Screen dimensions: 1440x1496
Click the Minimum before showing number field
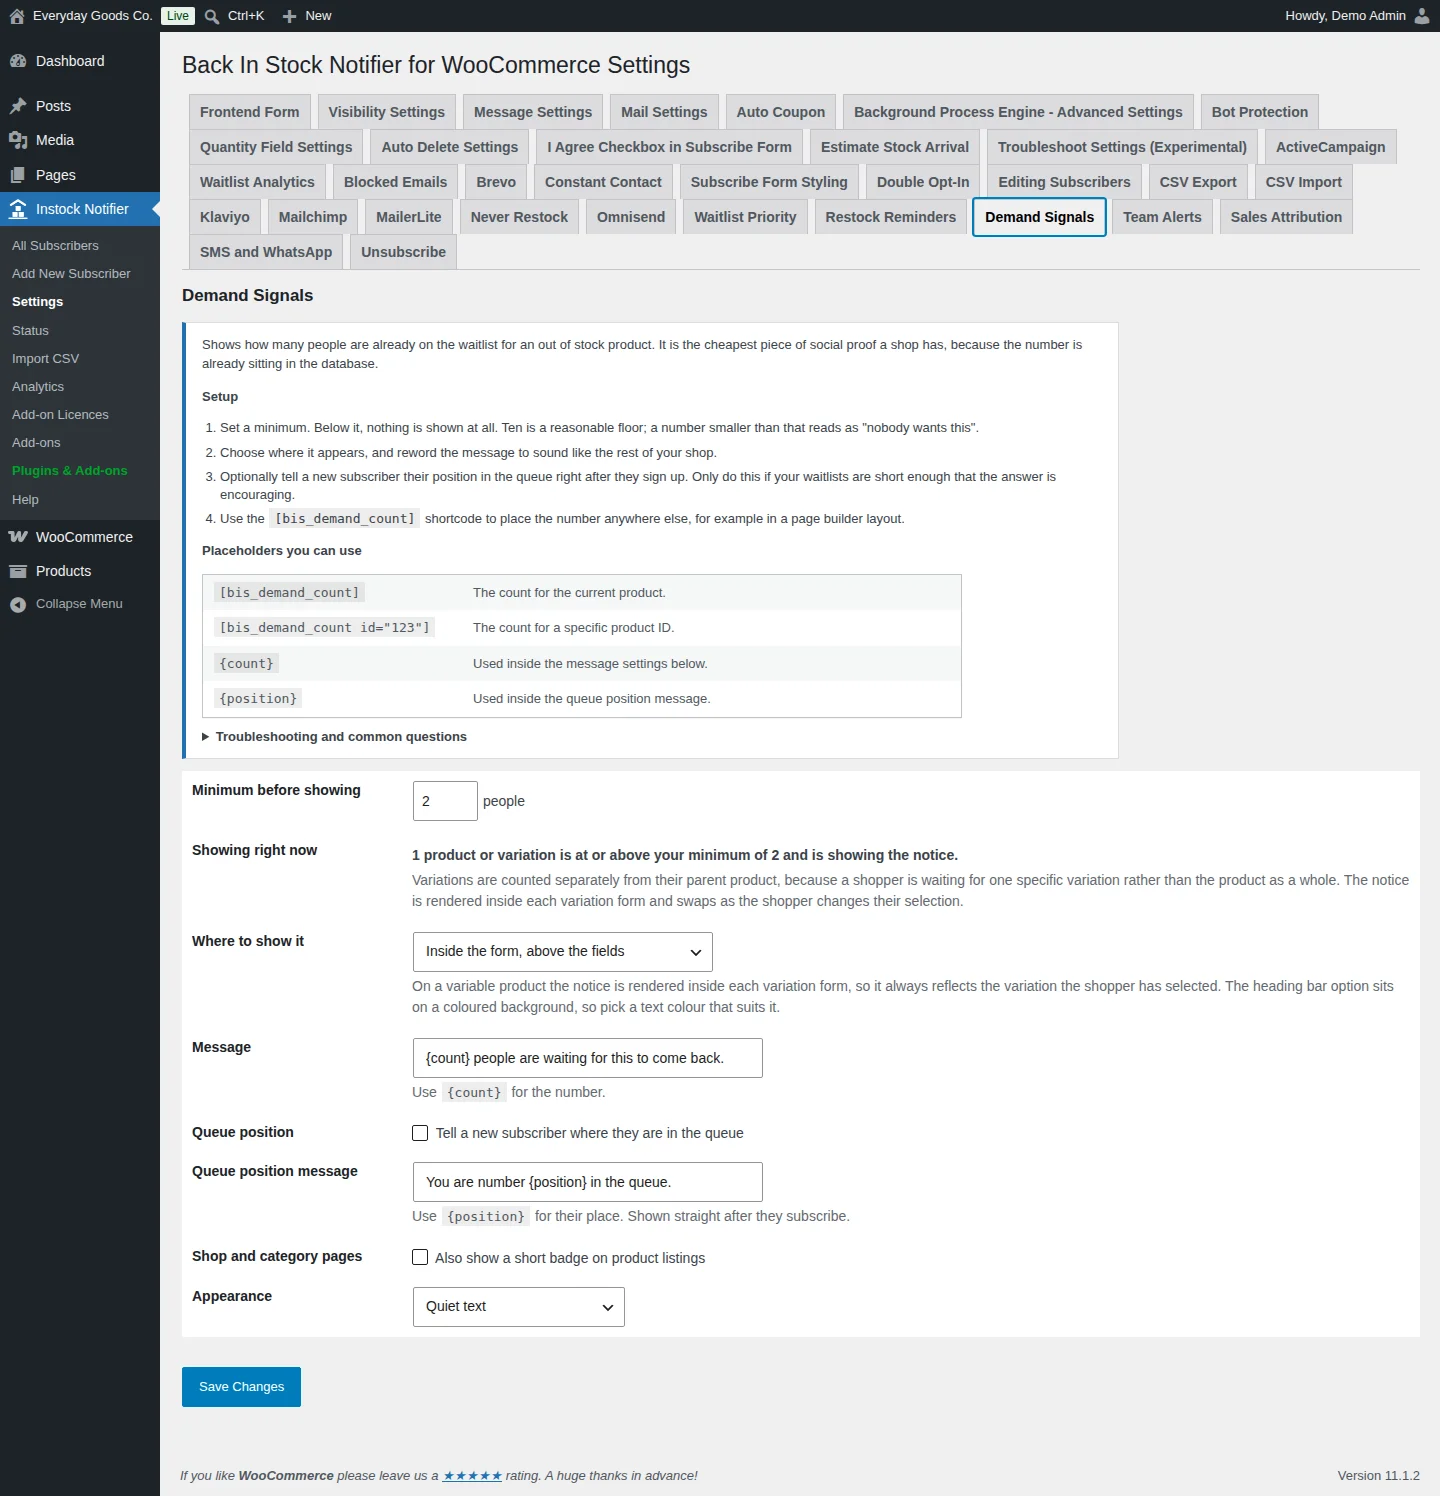pyautogui.click(x=445, y=801)
